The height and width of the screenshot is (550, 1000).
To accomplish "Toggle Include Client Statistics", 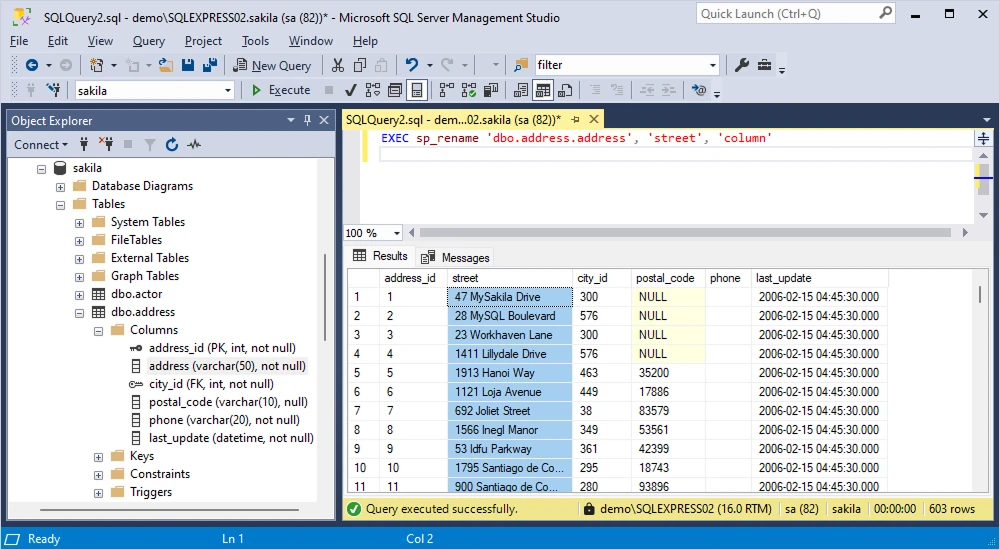I will pyautogui.click(x=490, y=91).
